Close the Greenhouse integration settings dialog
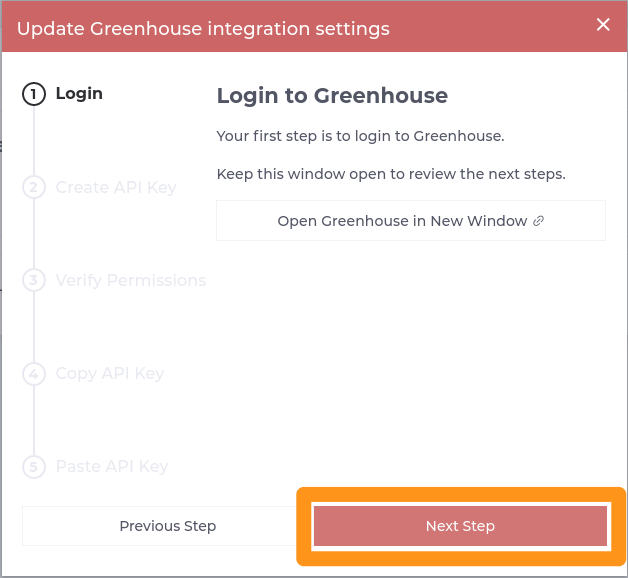 coord(603,24)
